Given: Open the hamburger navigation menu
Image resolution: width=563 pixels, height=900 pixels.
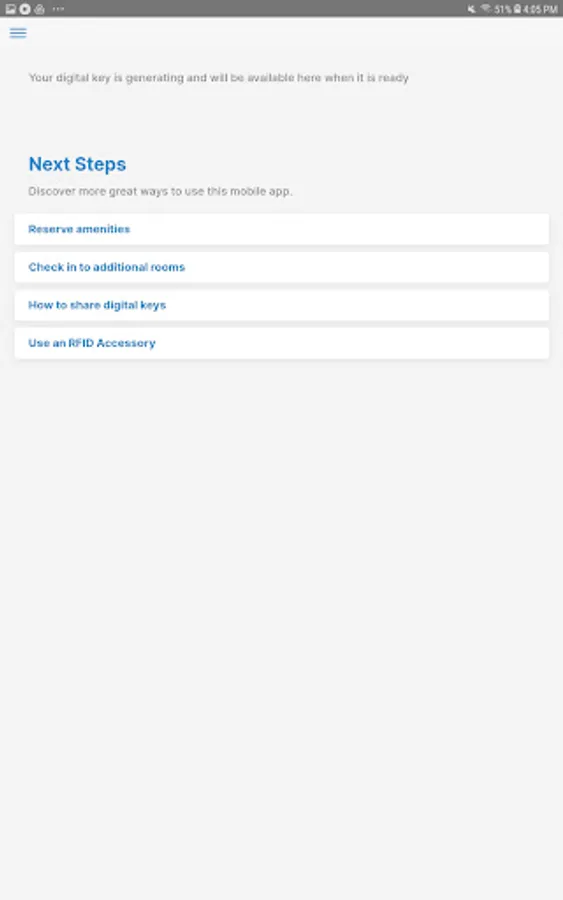Looking at the screenshot, I should (18, 33).
